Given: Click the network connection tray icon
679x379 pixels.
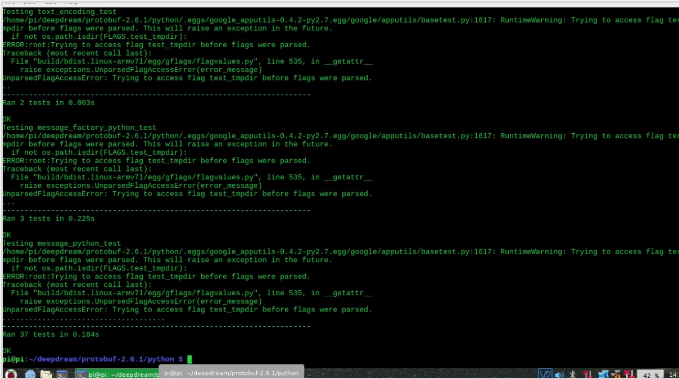Looking at the screenshot, I should click(x=604, y=374).
